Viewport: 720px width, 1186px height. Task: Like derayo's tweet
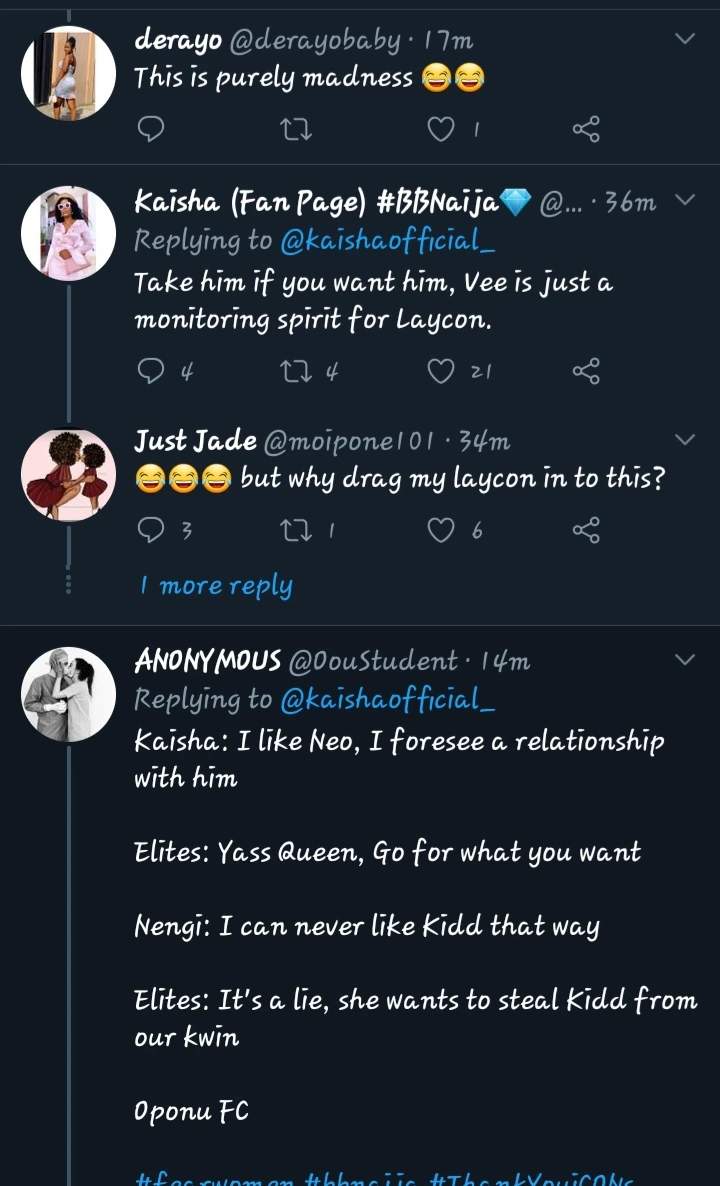[x=441, y=128]
